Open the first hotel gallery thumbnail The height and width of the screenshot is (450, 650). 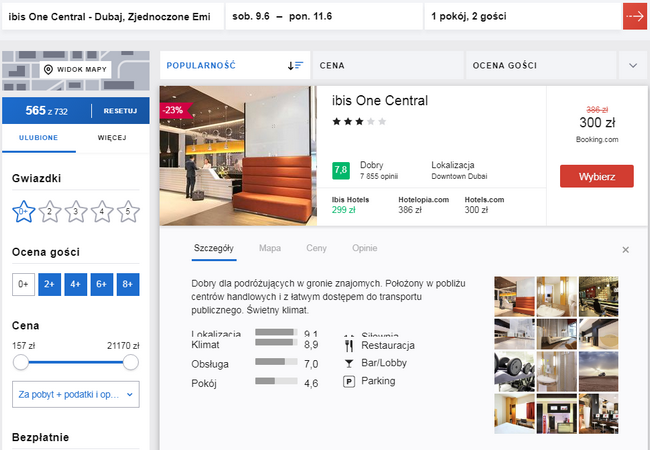click(514, 291)
